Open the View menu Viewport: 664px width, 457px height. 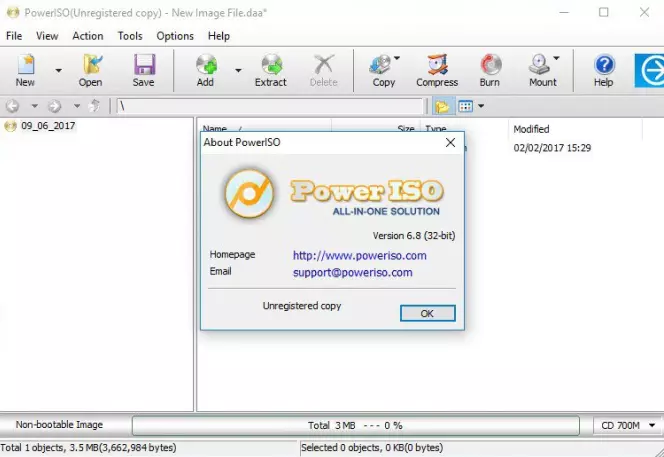(47, 36)
